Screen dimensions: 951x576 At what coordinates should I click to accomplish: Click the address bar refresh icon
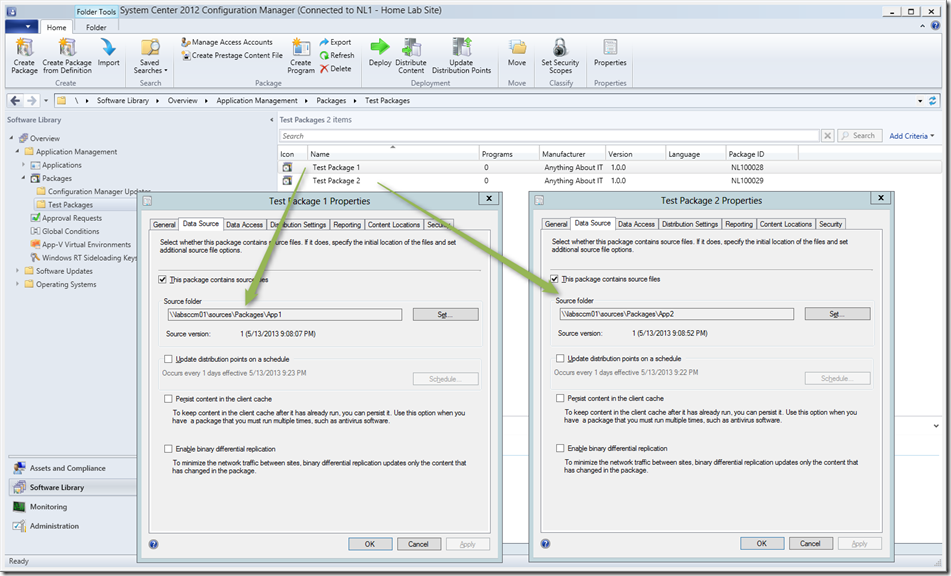click(x=933, y=101)
